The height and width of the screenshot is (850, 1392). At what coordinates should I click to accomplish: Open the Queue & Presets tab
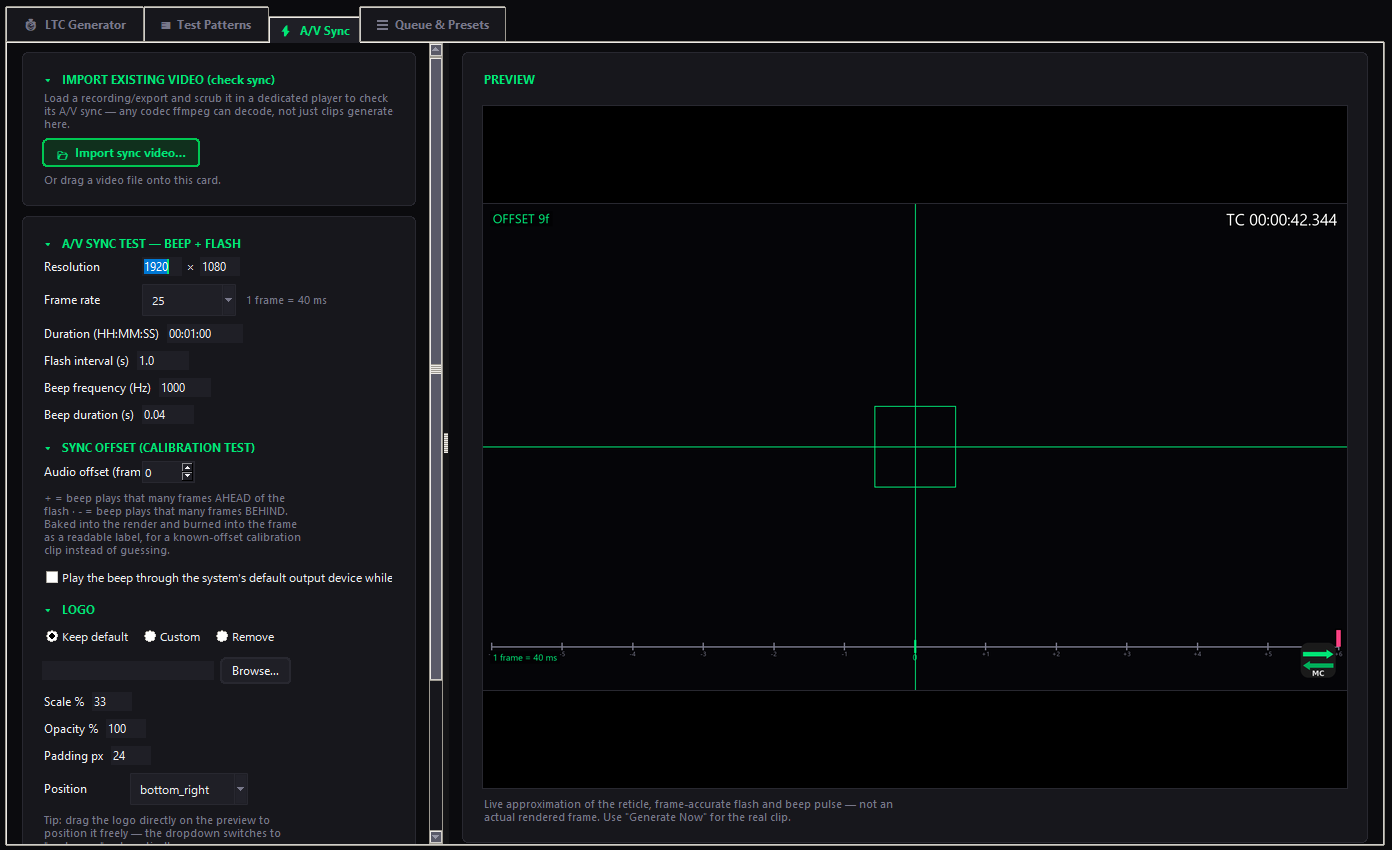432,25
